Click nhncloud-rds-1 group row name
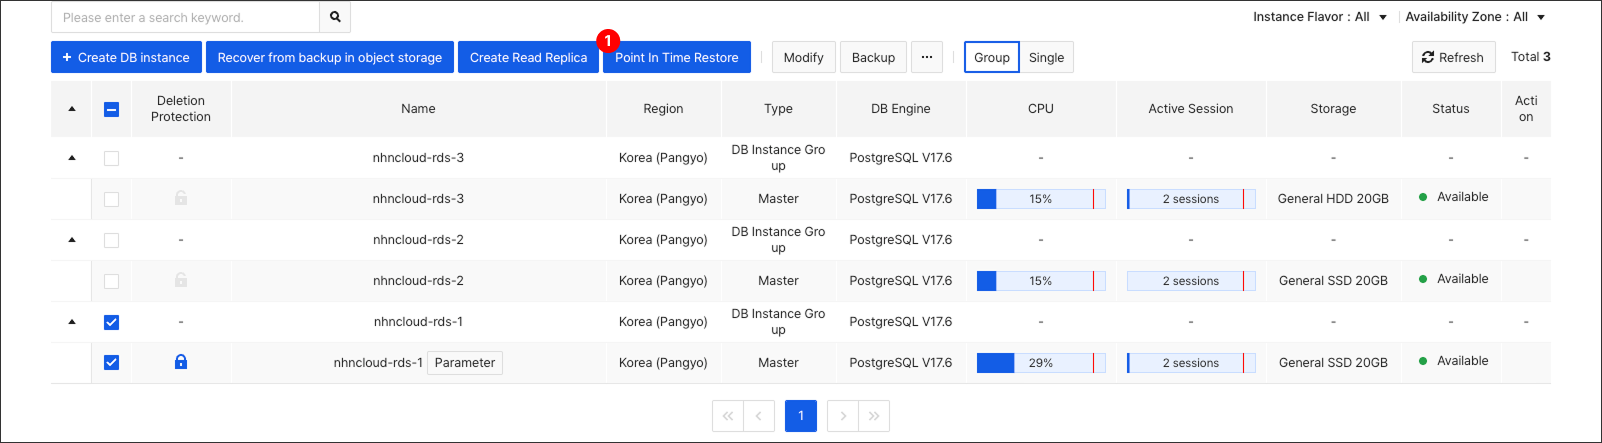Screen dimensions: 1602x443 pos(418,322)
